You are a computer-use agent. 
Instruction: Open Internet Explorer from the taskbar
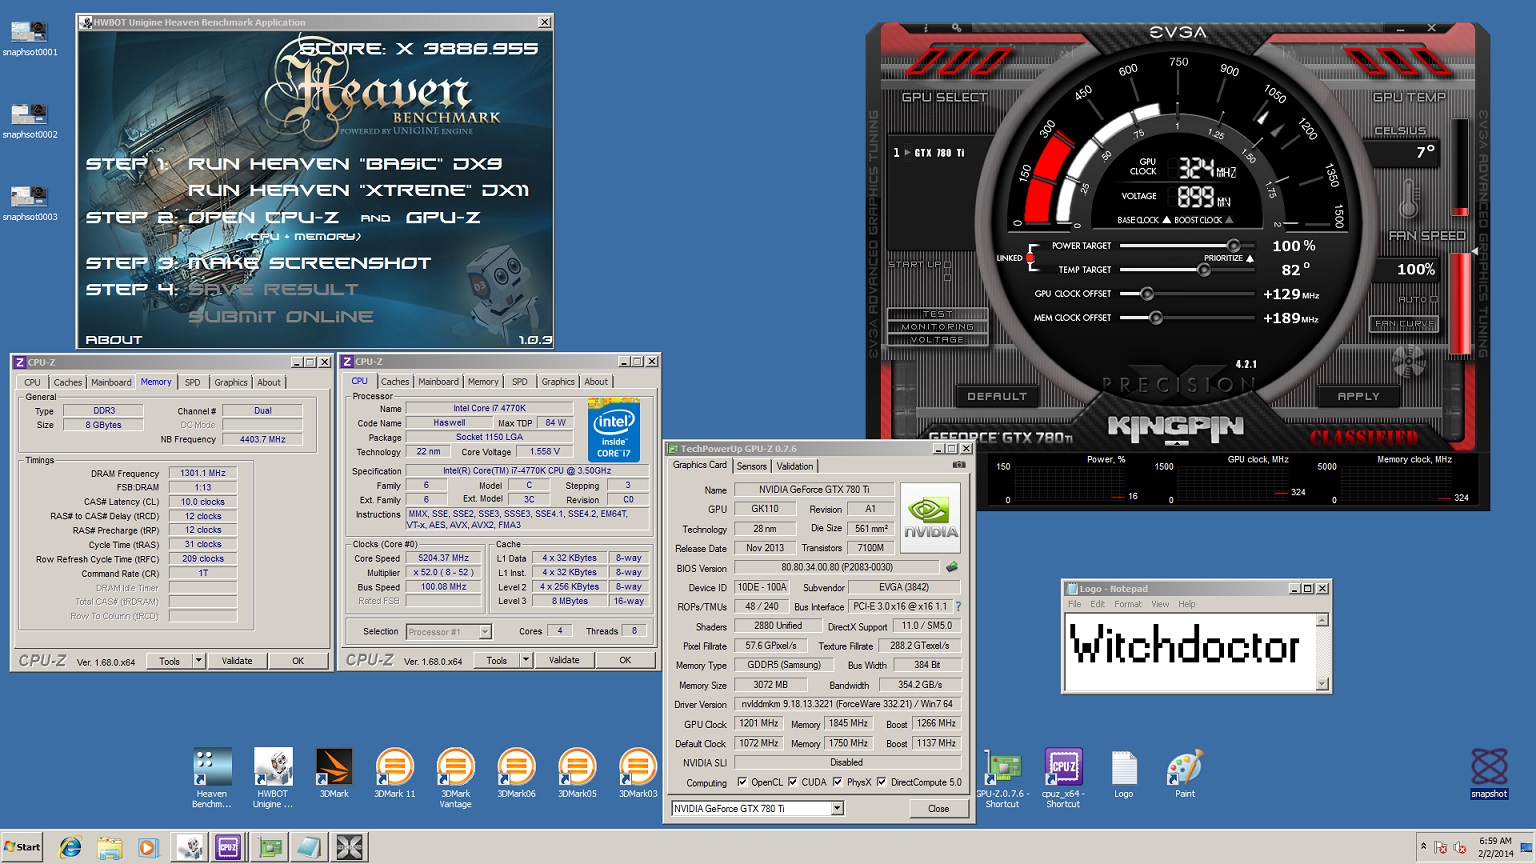point(70,848)
